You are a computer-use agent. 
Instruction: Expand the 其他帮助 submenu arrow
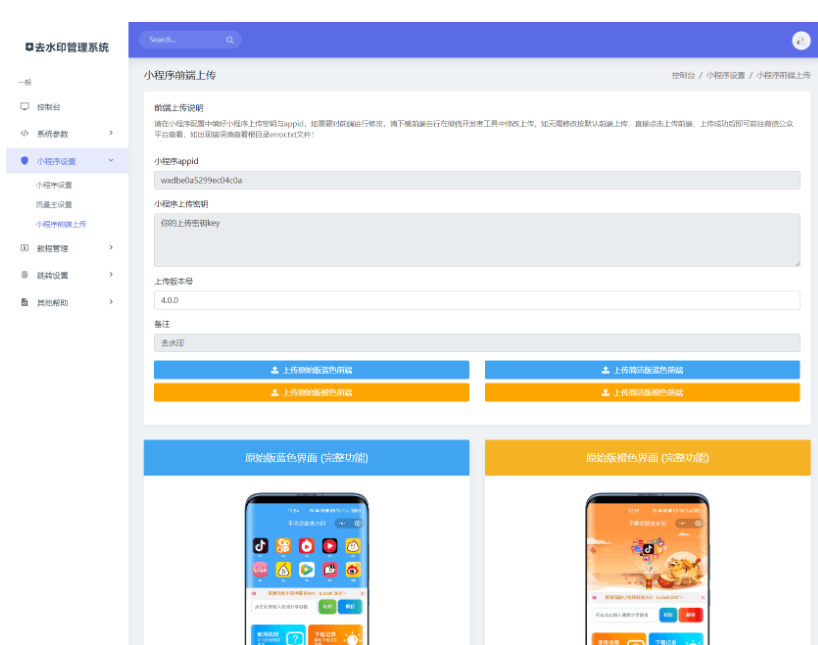tap(111, 302)
